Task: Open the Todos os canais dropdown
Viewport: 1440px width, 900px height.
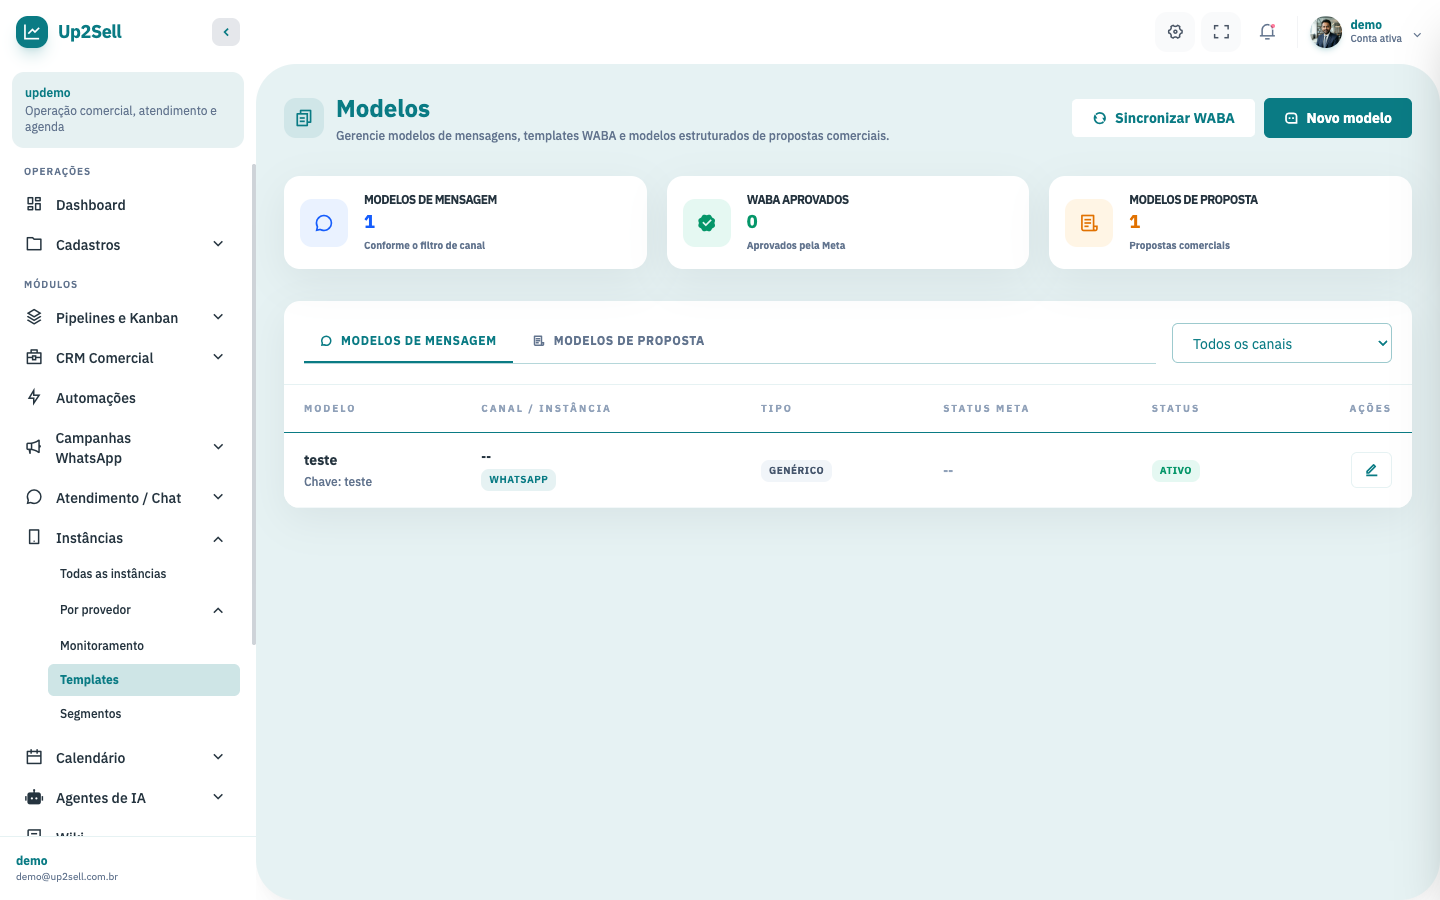Action: (x=1282, y=343)
